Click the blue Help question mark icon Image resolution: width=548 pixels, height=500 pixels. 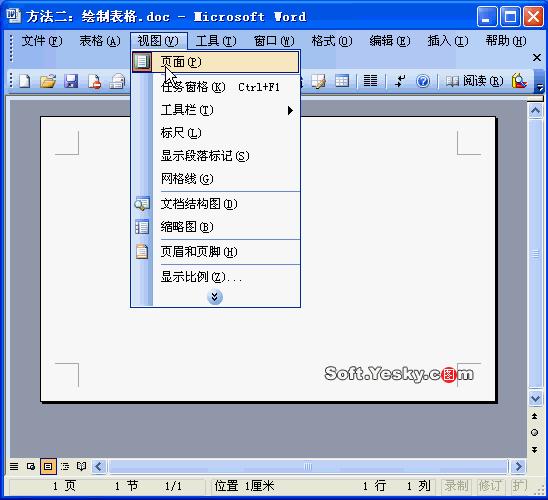coord(423,81)
